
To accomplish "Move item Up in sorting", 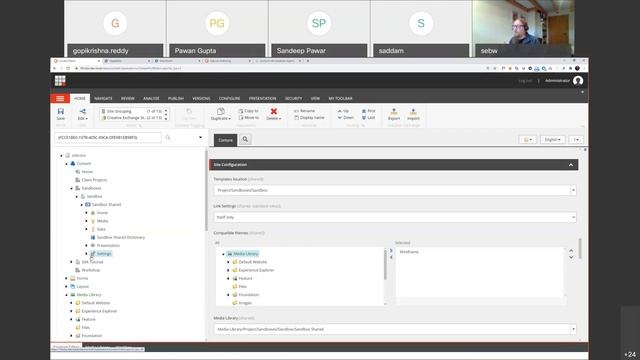I will pos(343,111).
